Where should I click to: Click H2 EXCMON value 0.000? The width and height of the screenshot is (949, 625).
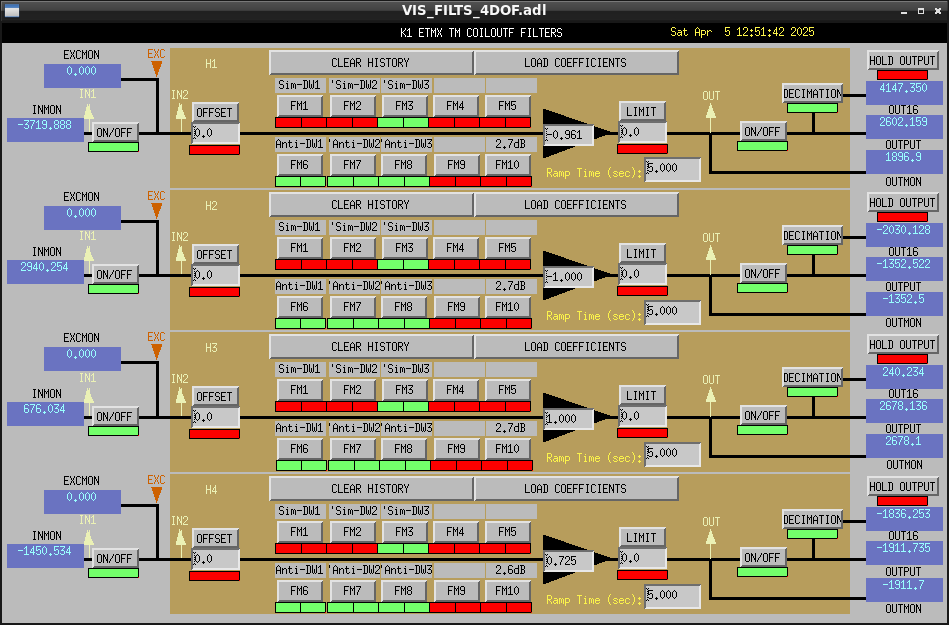click(x=82, y=217)
